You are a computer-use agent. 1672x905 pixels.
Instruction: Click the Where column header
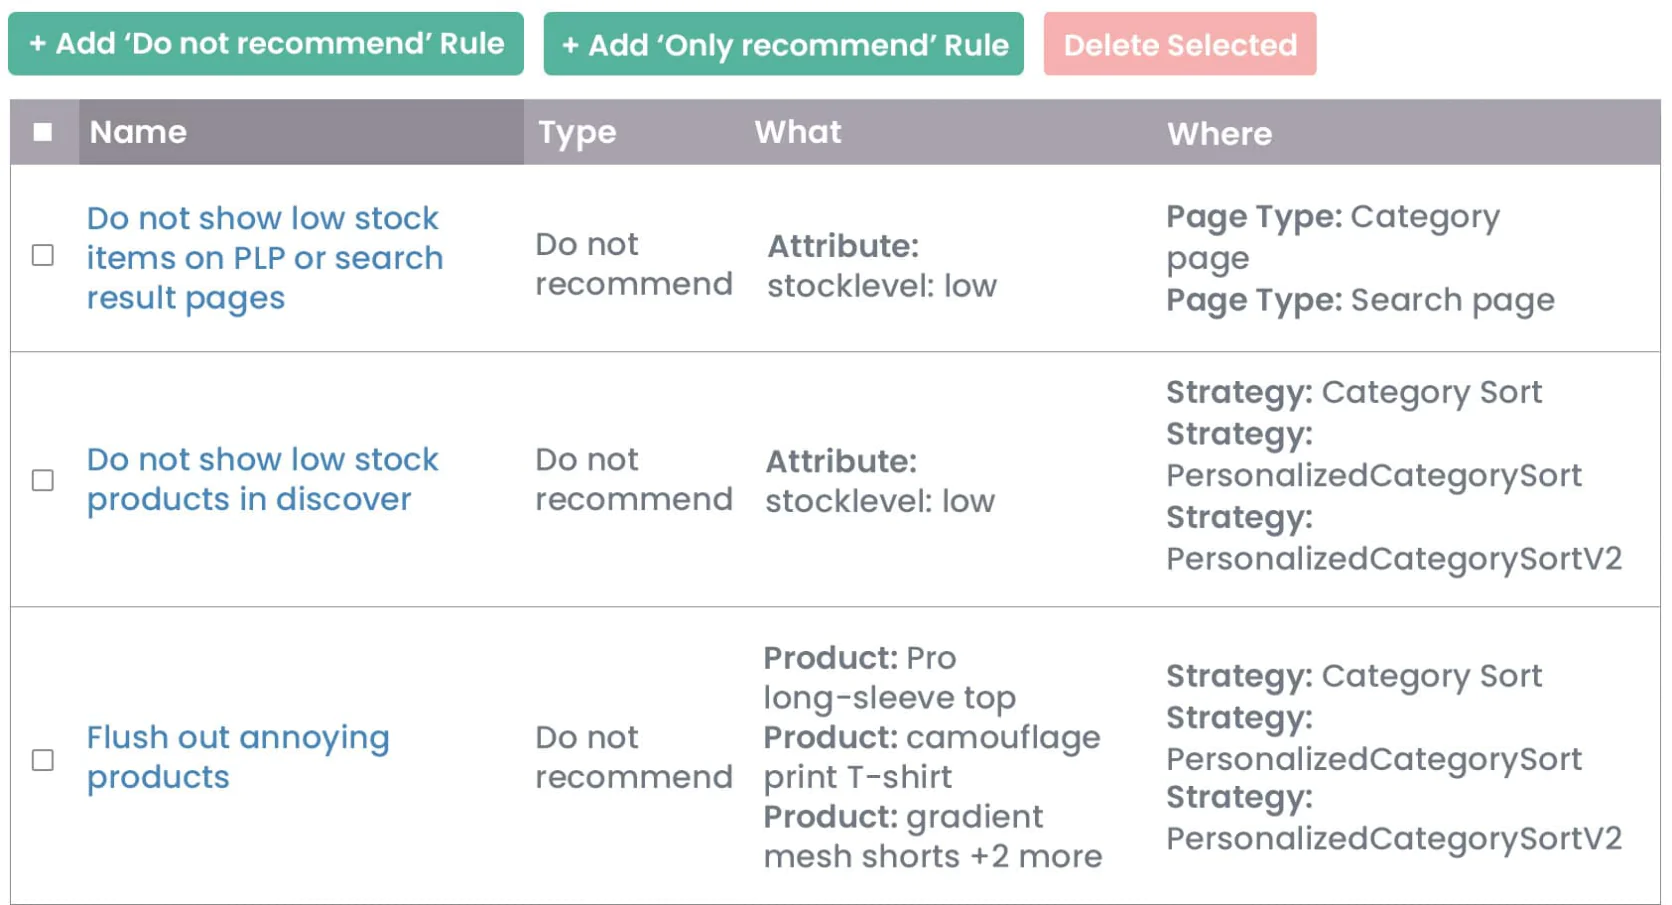pos(1219,134)
